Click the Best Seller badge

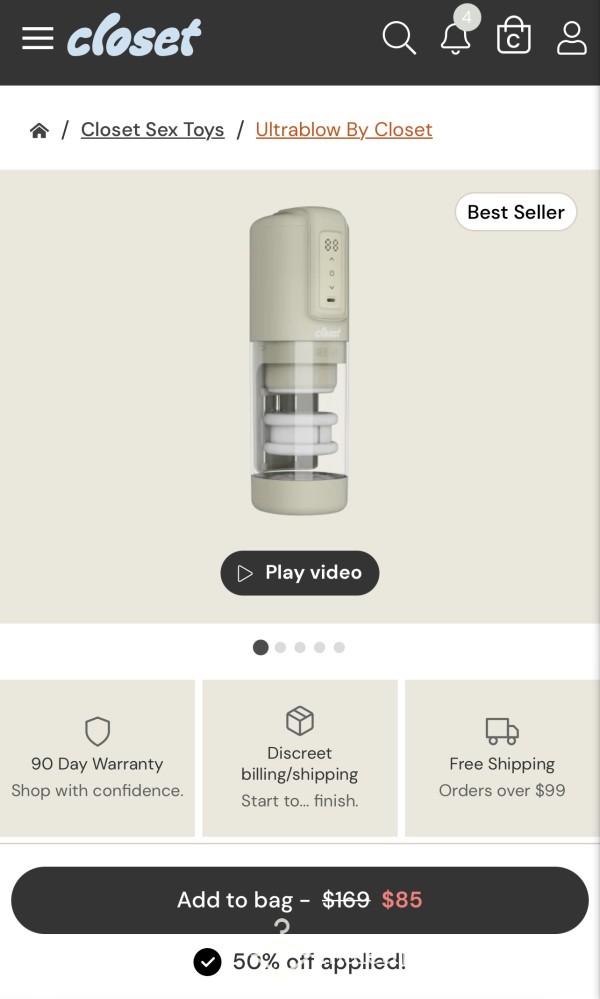pos(516,212)
